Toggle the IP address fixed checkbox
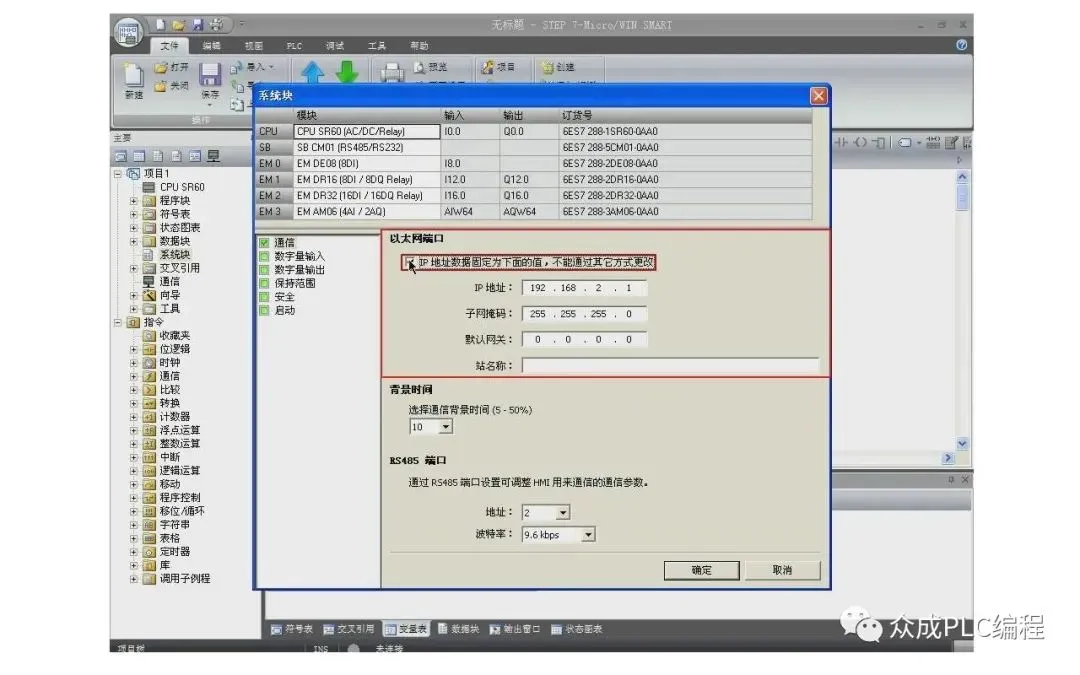Viewport: 1080px width, 675px height. tap(410, 262)
